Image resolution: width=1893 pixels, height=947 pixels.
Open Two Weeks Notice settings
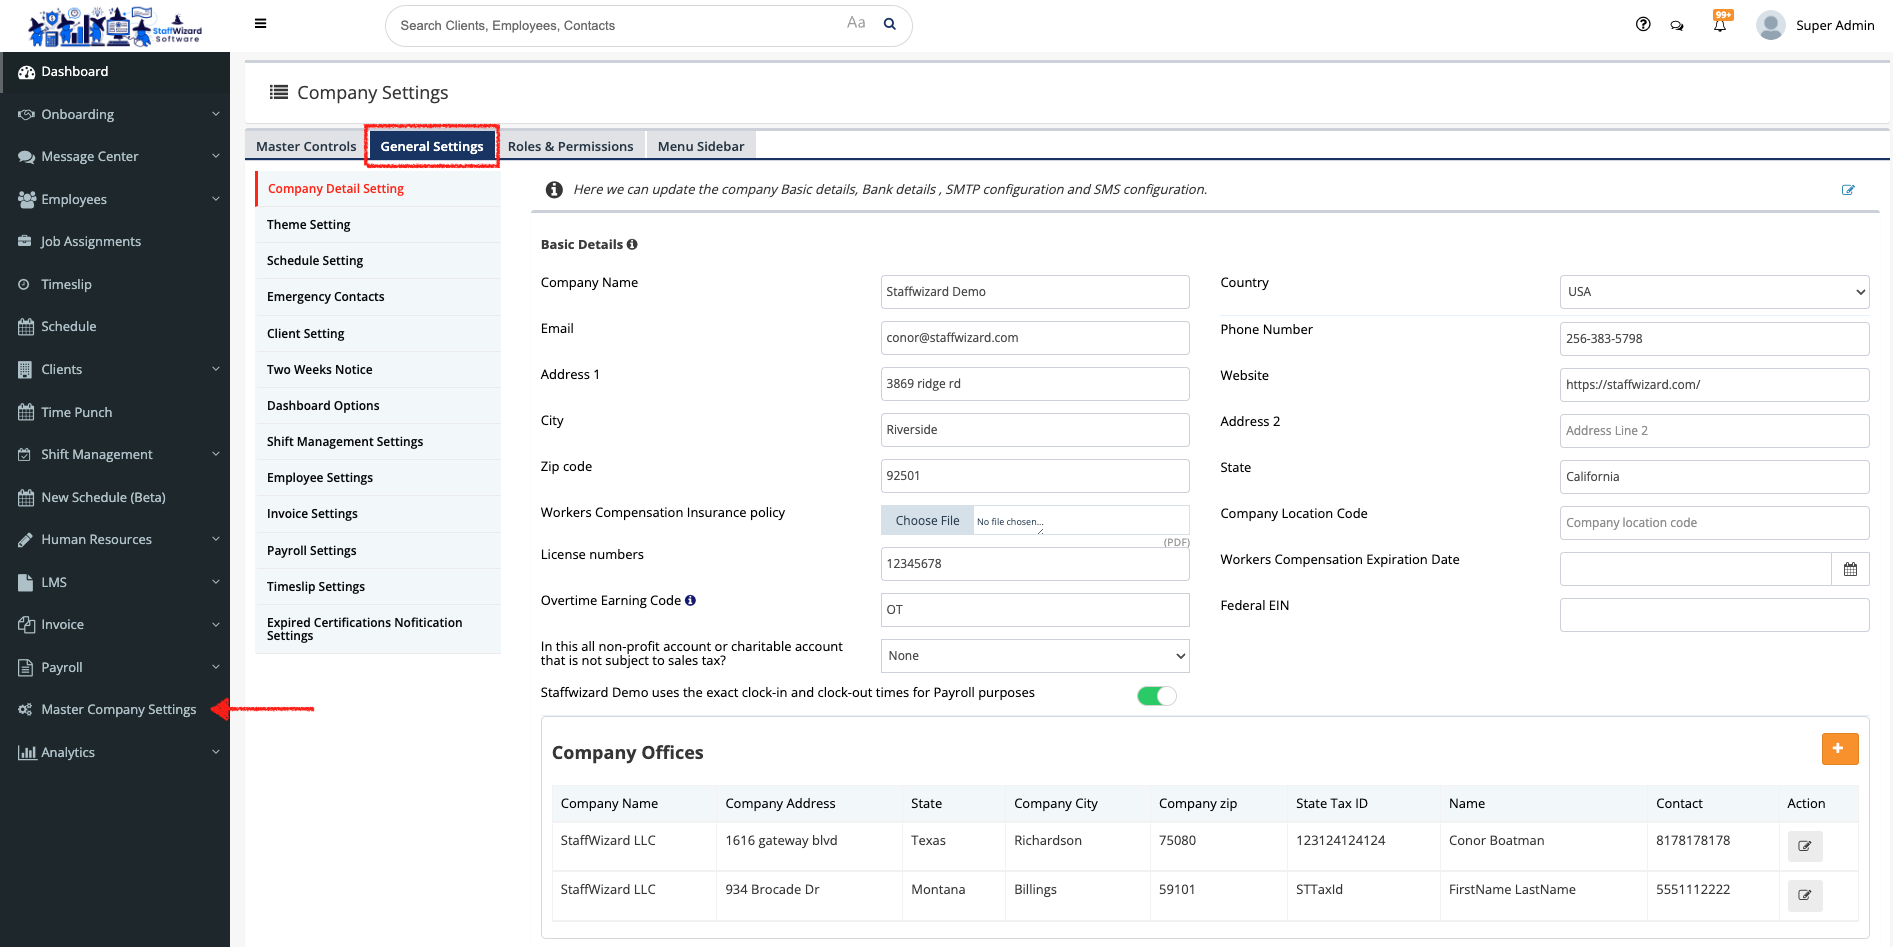(378, 370)
